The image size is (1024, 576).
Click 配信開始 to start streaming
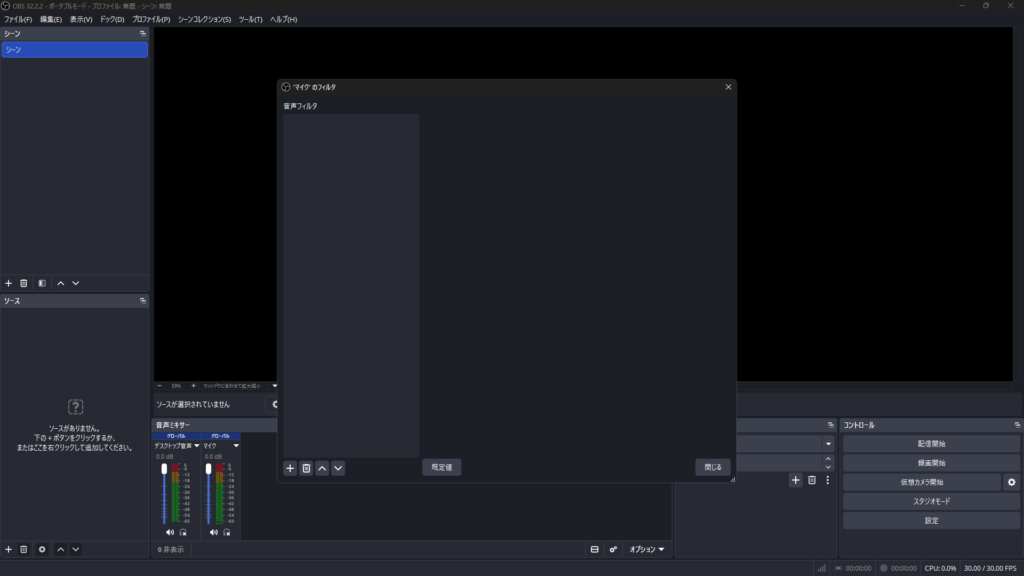pos(931,444)
